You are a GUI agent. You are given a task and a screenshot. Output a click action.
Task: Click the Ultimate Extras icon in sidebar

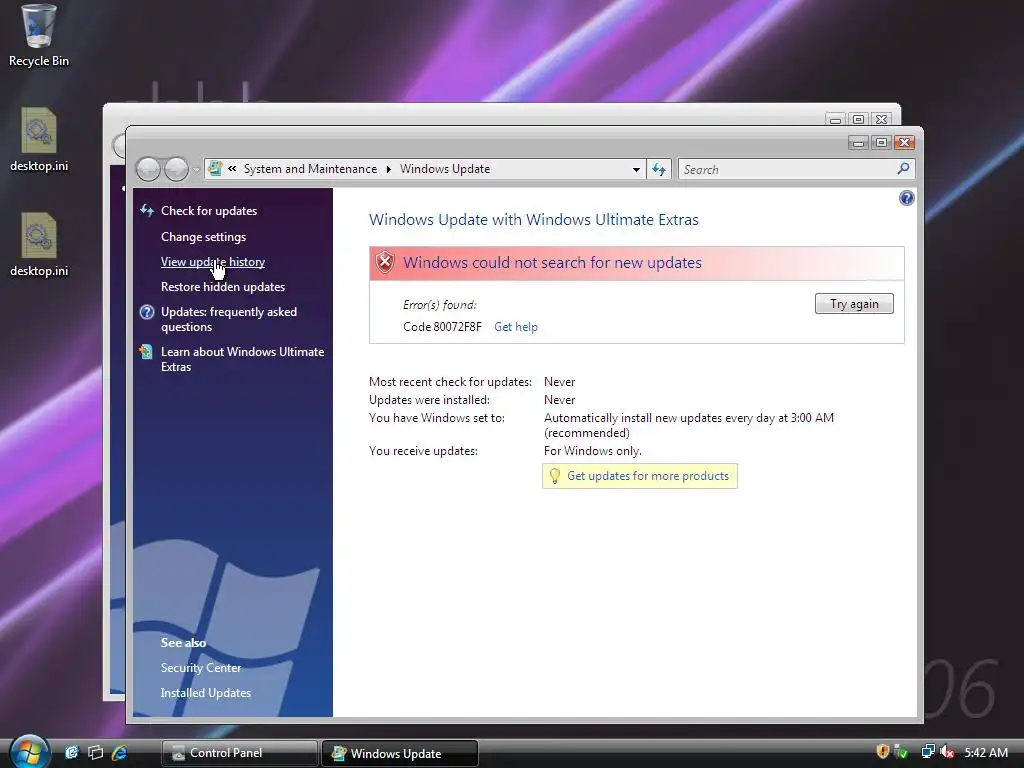(146, 352)
